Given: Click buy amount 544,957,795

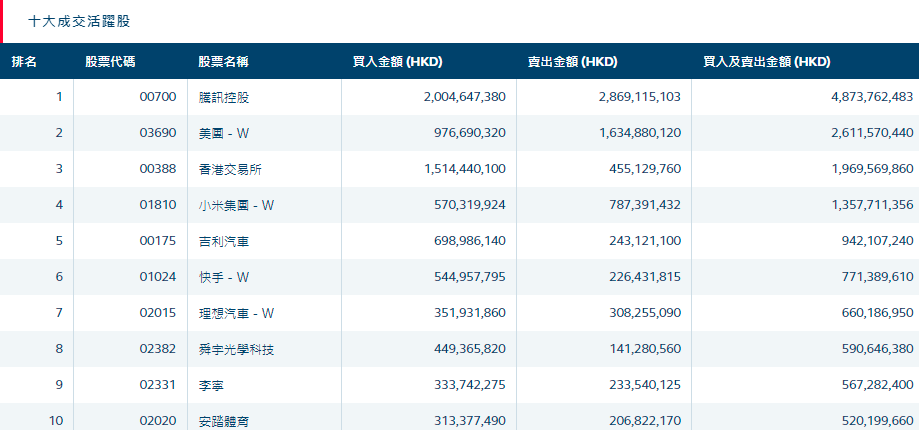Looking at the screenshot, I should click(x=470, y=277).
